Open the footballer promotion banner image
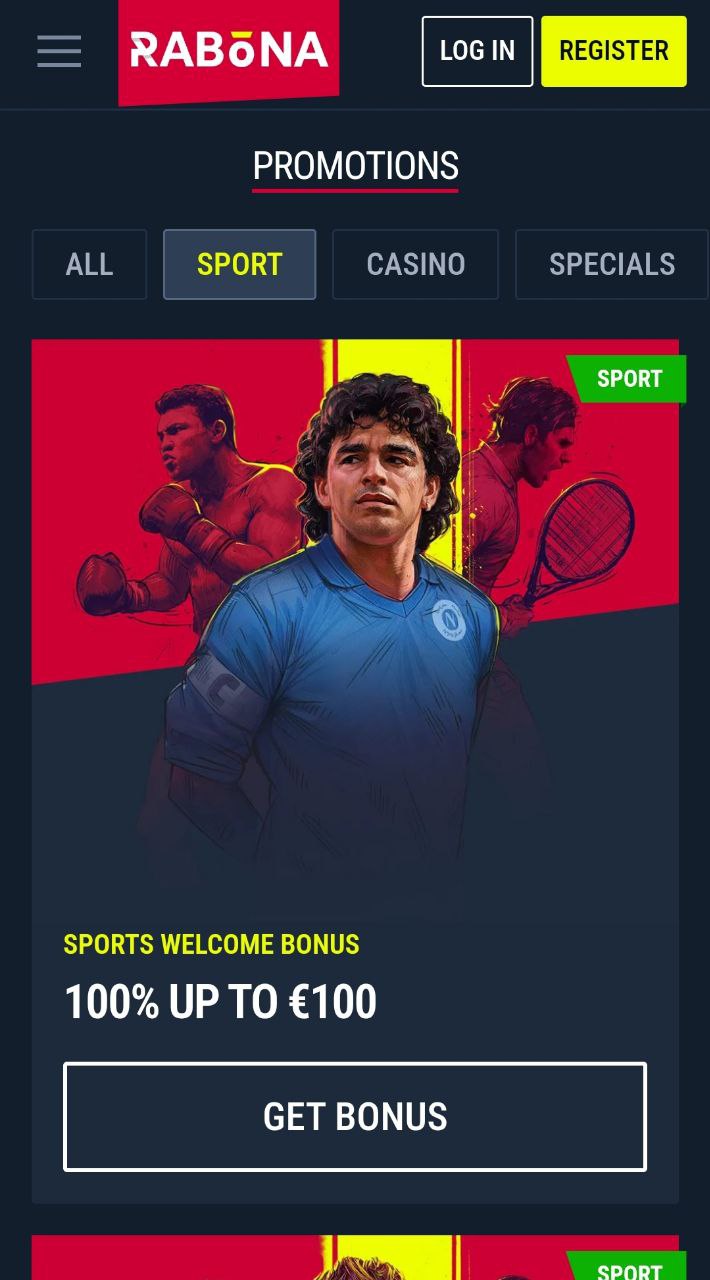Image resolution: width=710 pixels, height=1280 pixels. 355,620
